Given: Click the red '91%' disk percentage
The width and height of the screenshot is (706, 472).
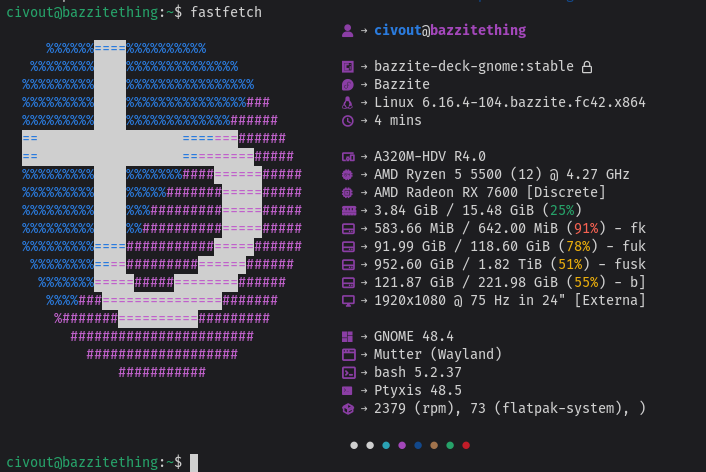Looking at the screenshot, I should coord(586,228).
